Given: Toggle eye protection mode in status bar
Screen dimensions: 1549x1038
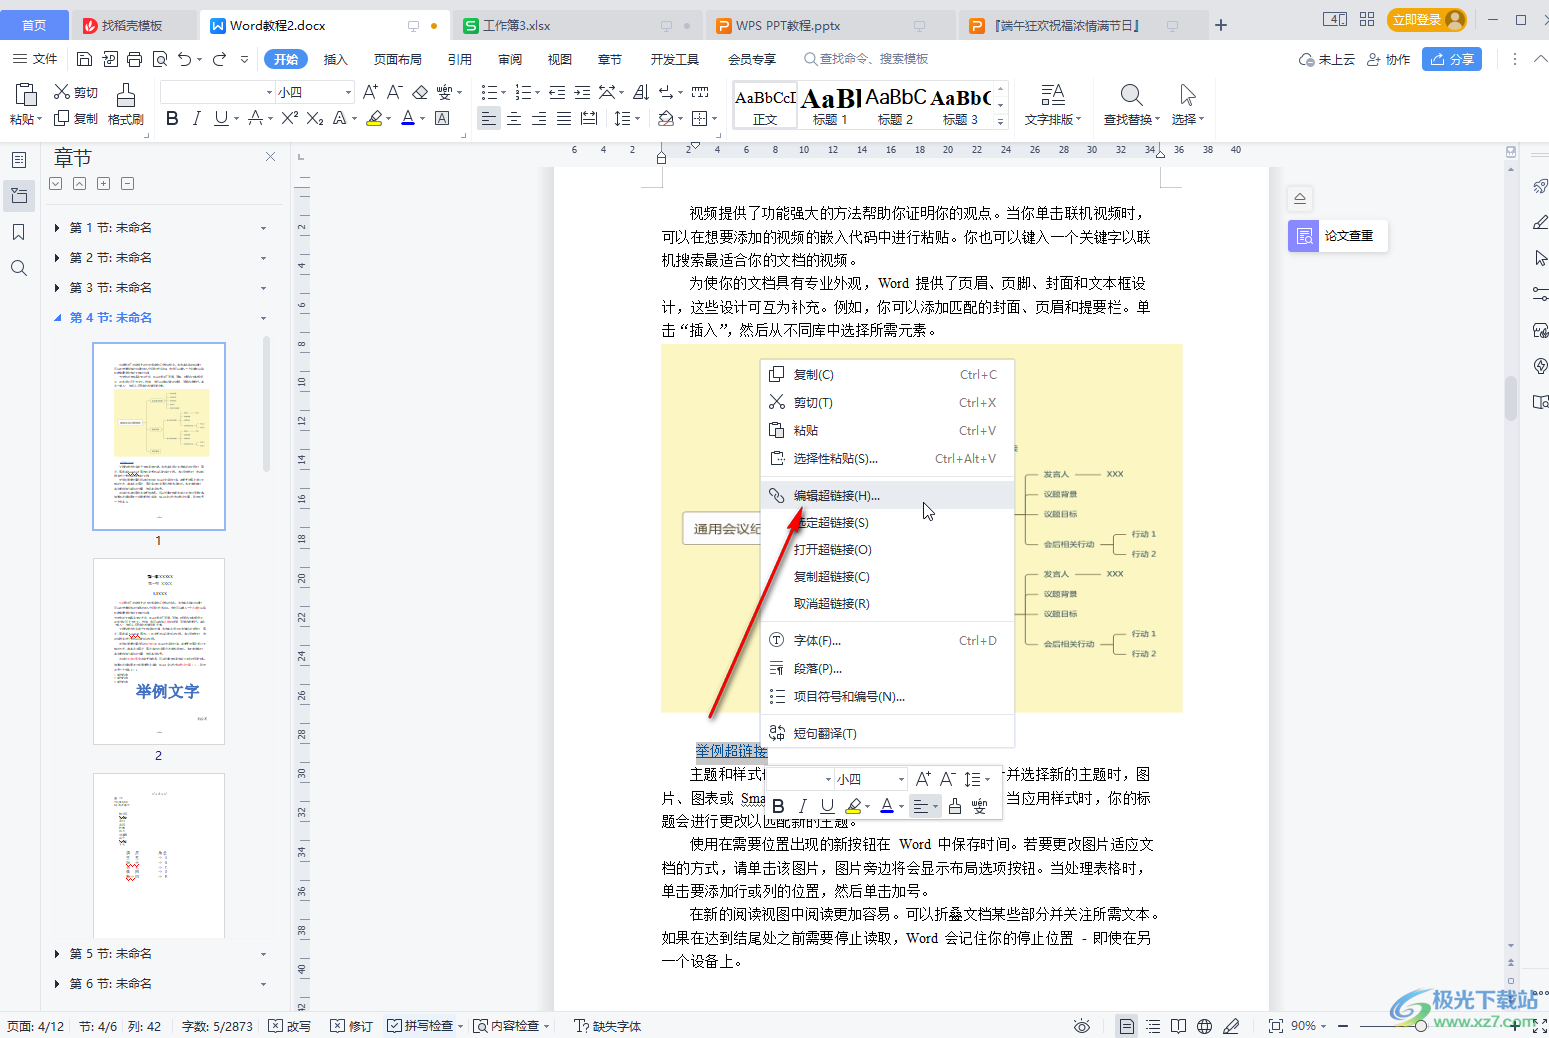Looking at the screenshot, I should pos(1081,1026).
